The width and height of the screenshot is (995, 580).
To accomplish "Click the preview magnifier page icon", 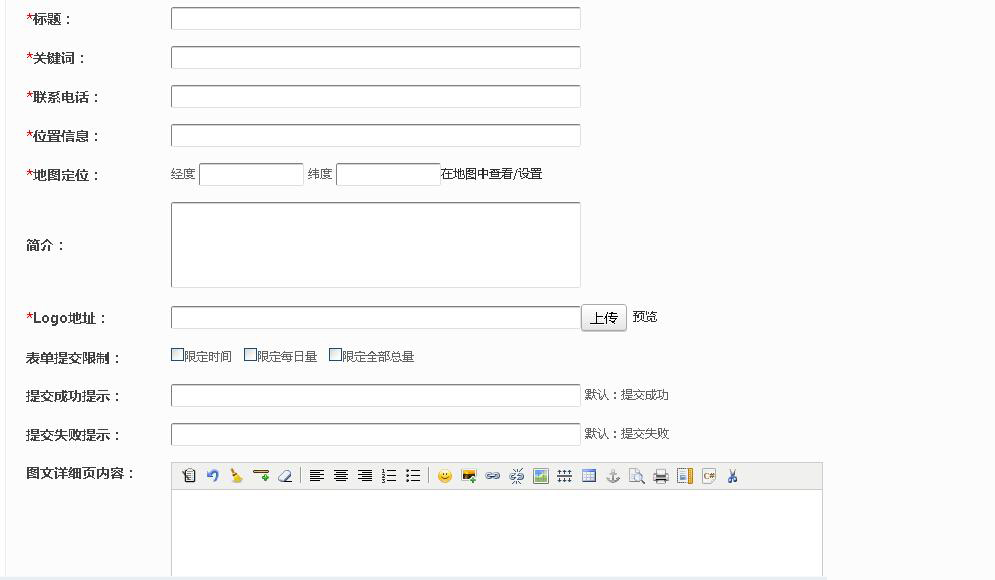I will tap(636, 476).
